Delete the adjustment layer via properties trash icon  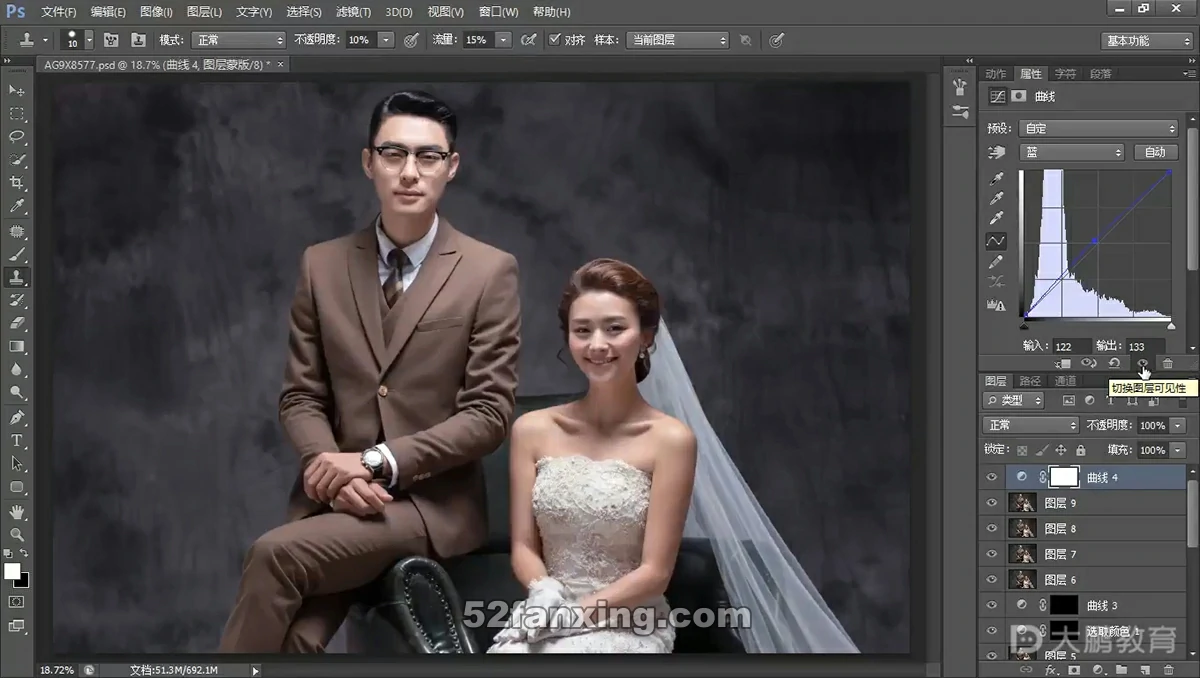click(1167, 363)
